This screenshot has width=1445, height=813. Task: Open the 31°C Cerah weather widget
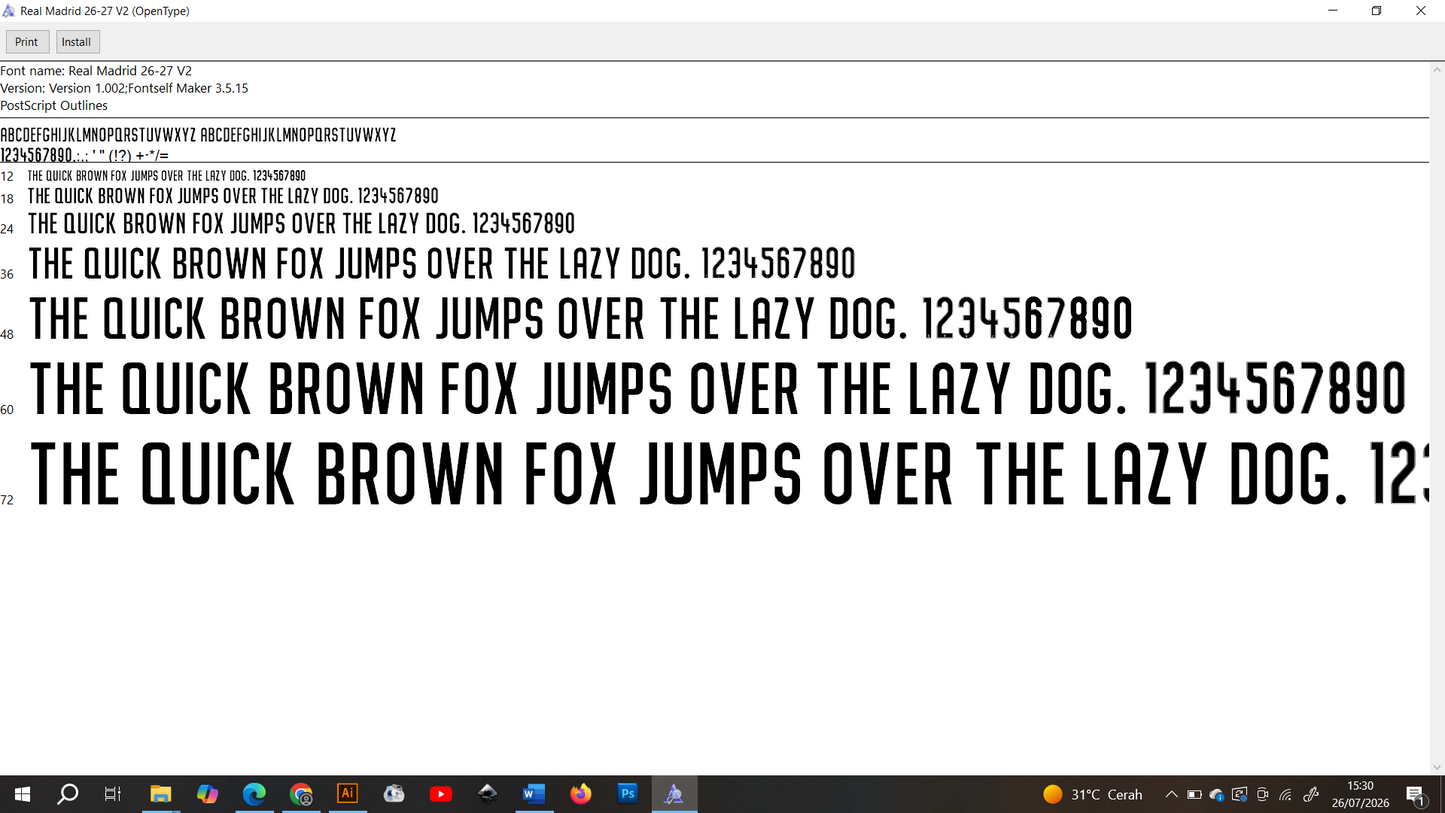[x=1092, y=795]
